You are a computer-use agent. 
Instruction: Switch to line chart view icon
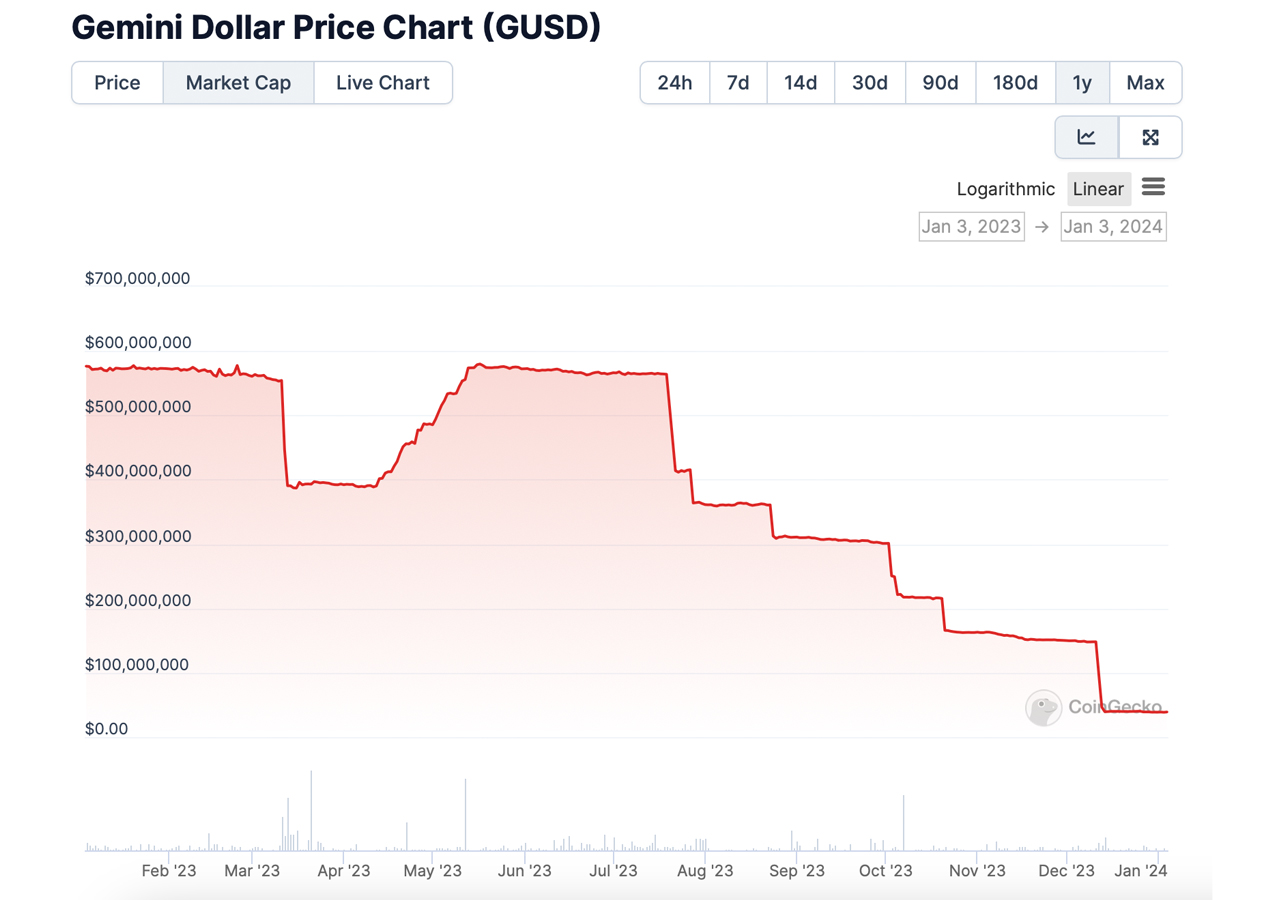1086,138
